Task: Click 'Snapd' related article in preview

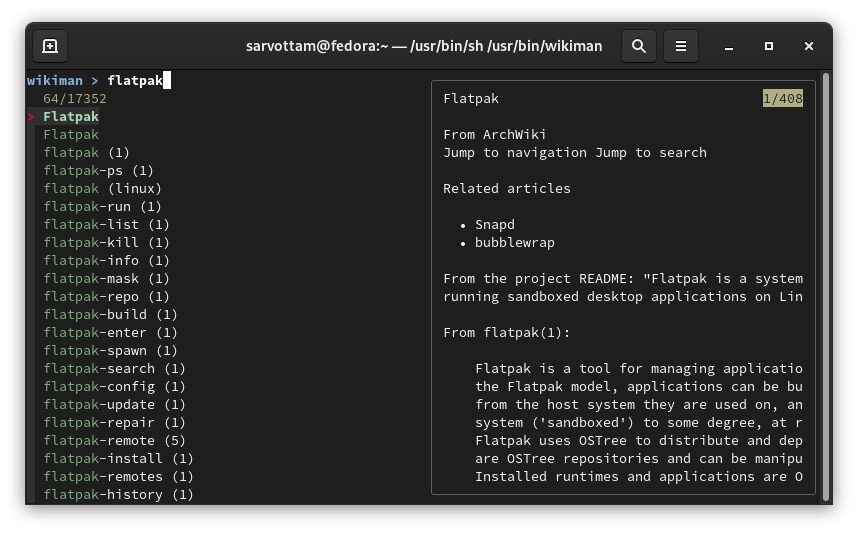Action: tap(495, 225)
